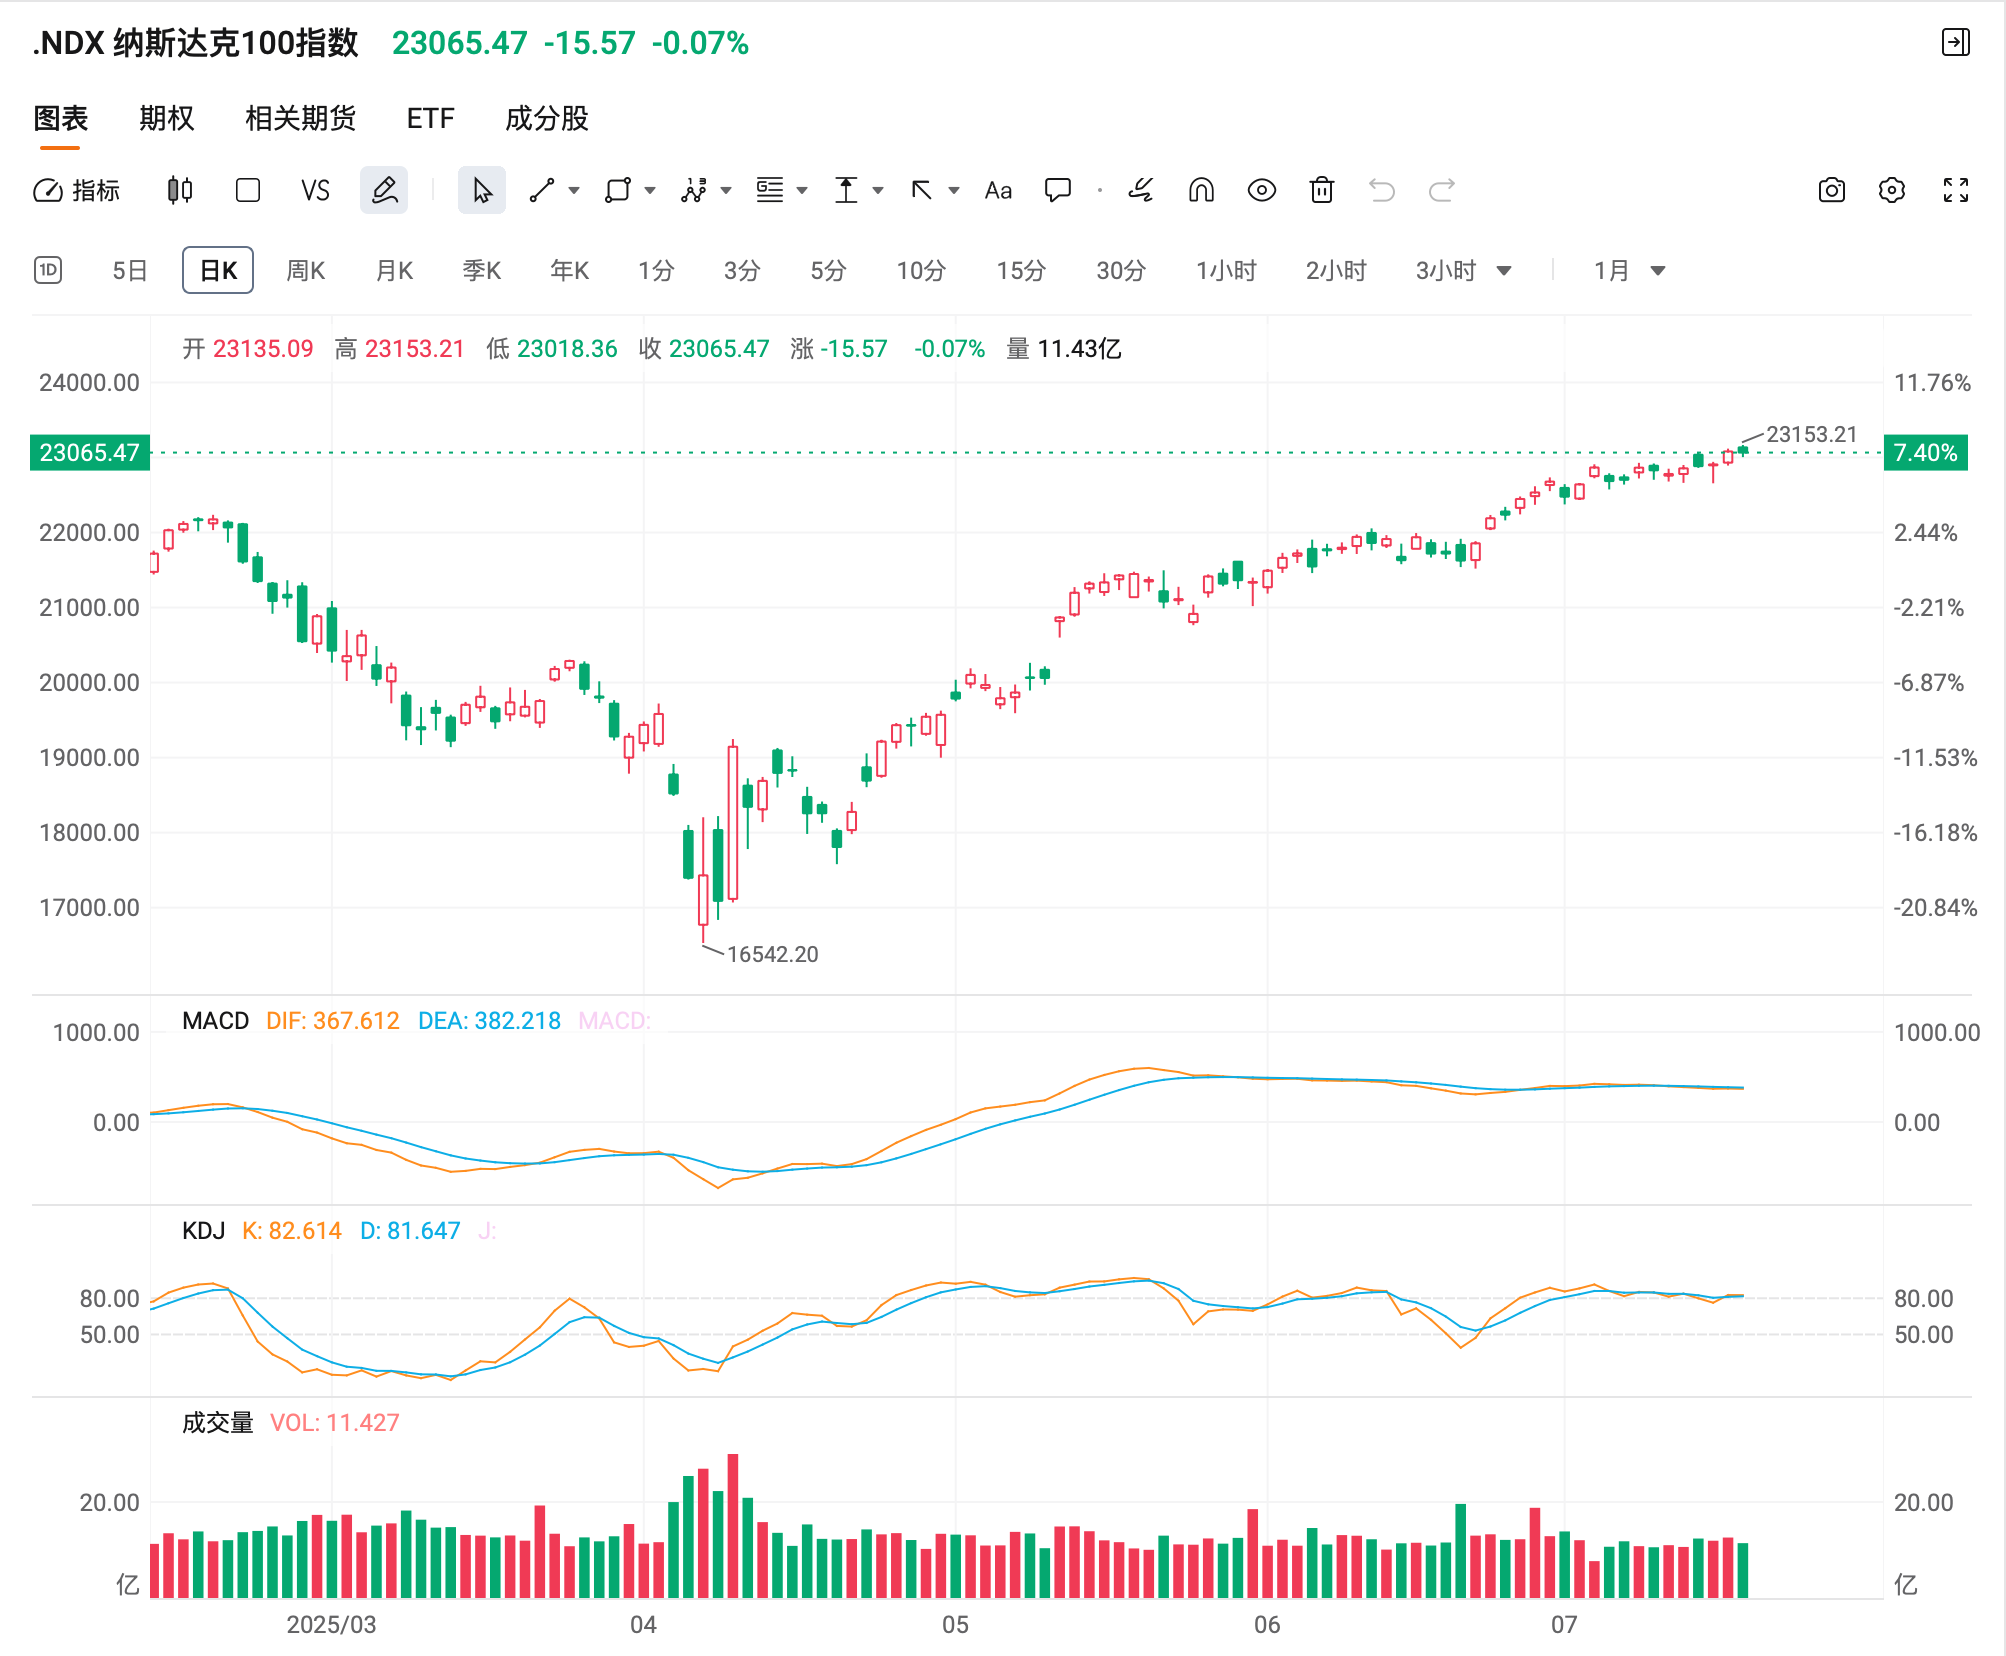Select the 5日 period
Viewport: 2006px width, 1656px height.
point(130,270)
